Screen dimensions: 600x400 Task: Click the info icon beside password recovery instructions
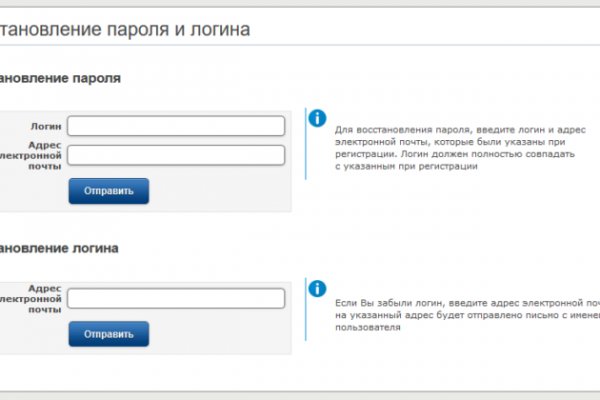(x=318, y=119)
